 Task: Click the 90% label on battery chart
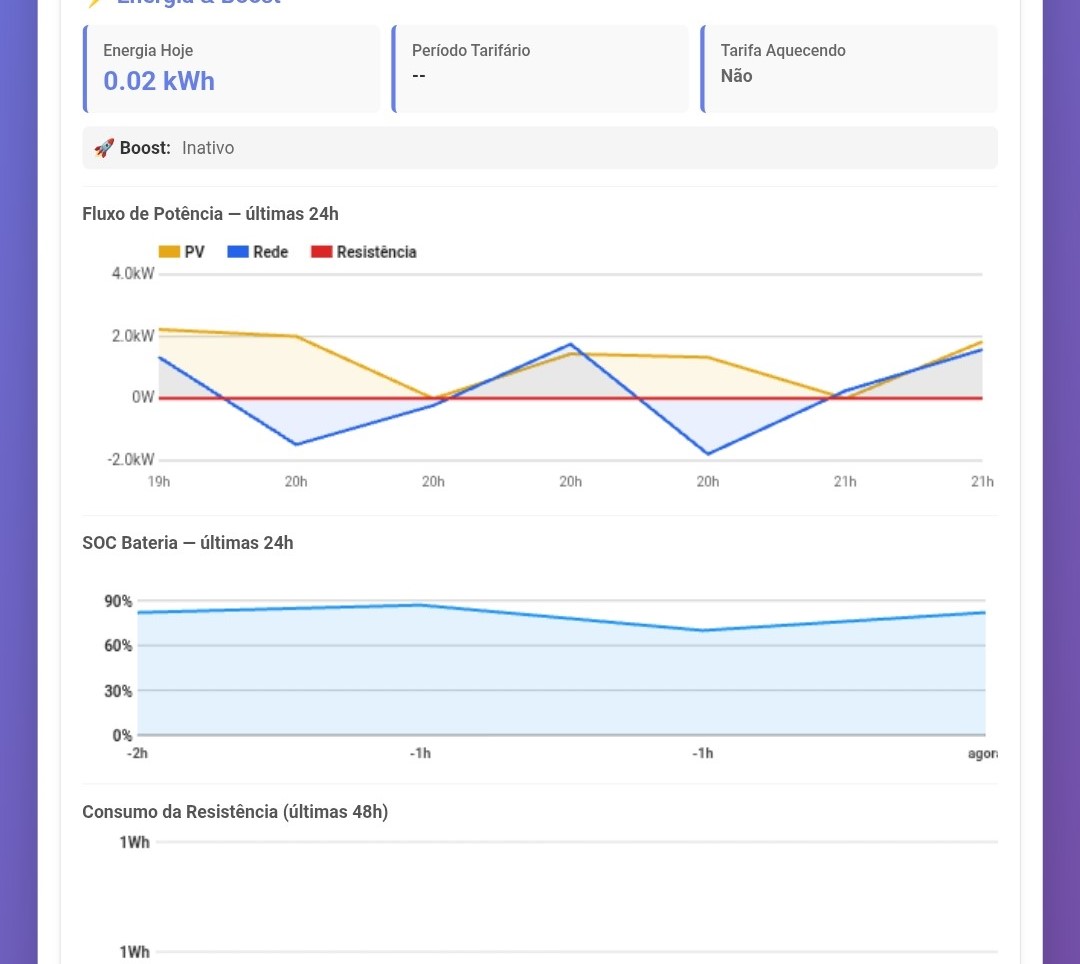pyautogui.click(x=118, y=601)
